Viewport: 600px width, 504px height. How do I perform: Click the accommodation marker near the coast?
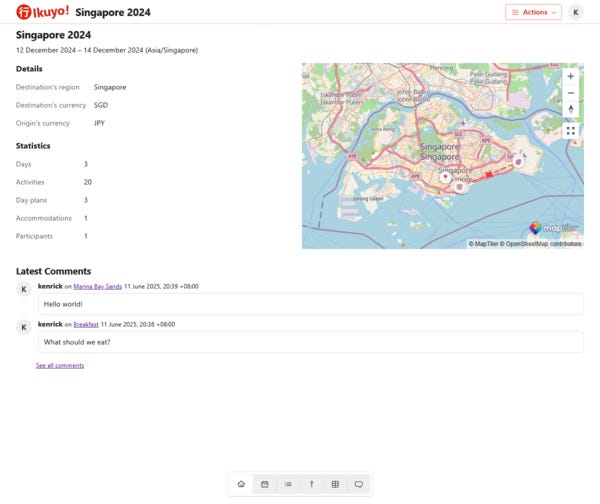pyautogui.click(x=460, y=187)
